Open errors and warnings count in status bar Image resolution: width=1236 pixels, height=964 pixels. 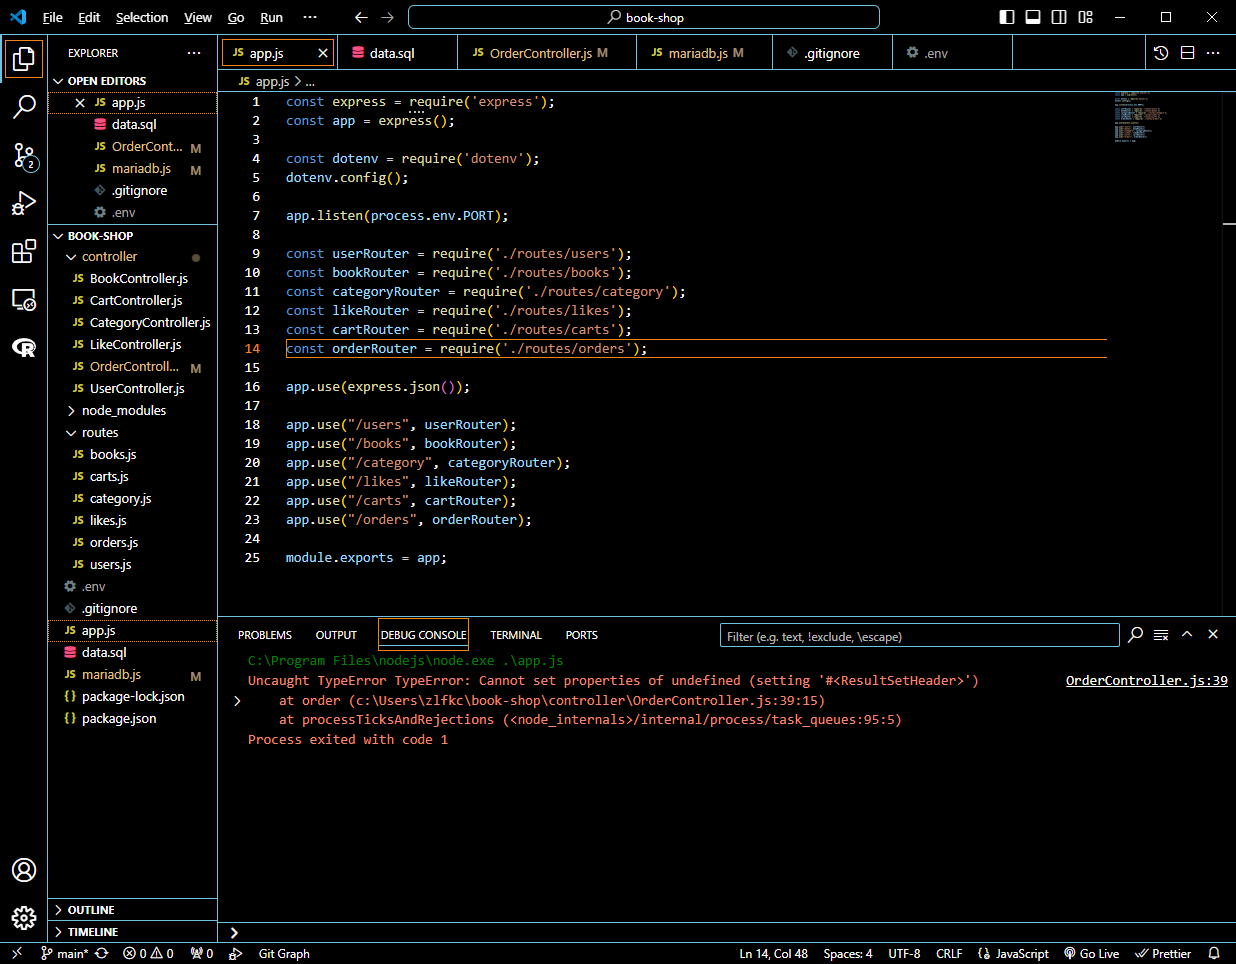tap(148, 953)
